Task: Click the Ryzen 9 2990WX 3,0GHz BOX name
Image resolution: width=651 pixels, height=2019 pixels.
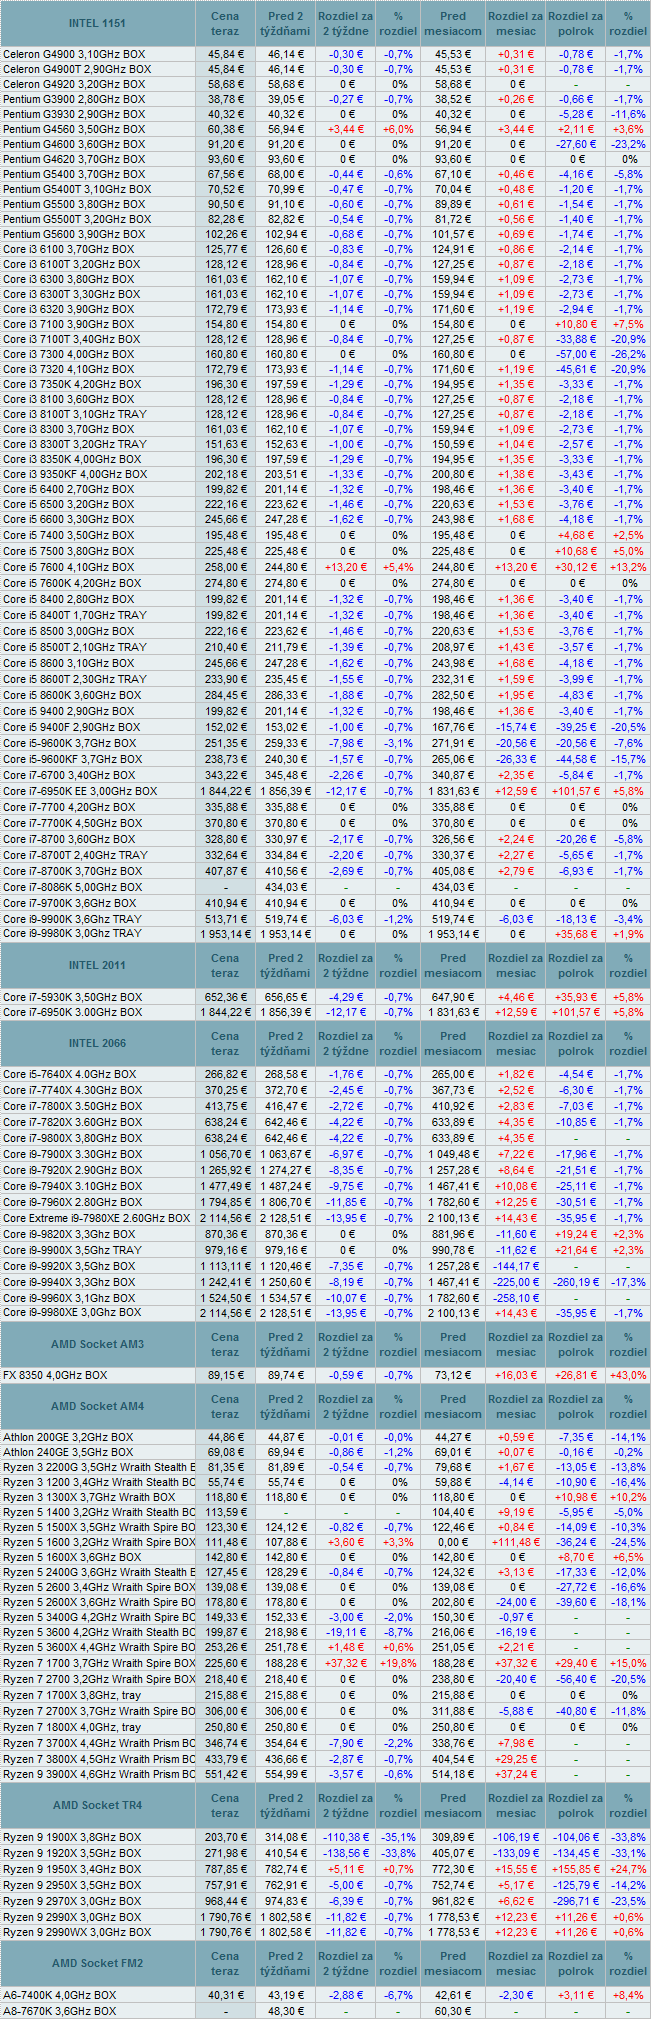Action: point(77,1932)
